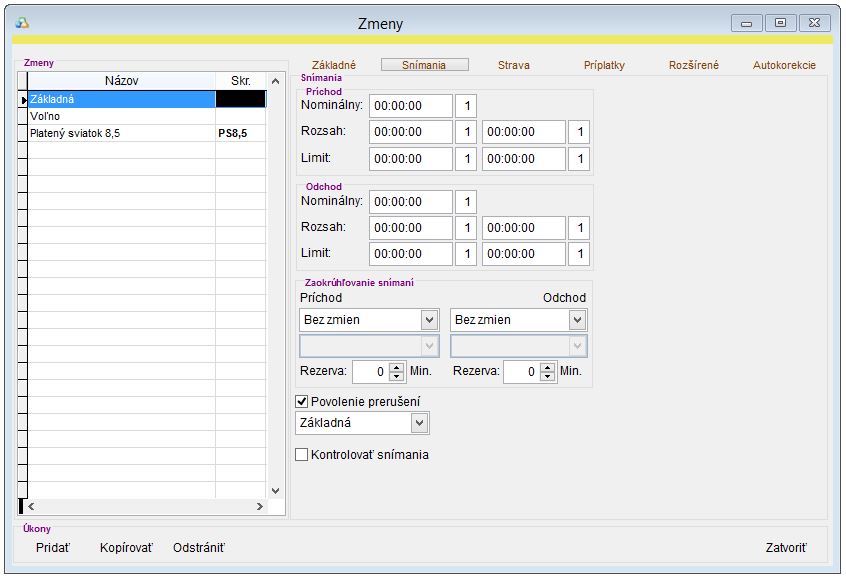
Task: Click the black Skr. cell of Základná
Action: pyautogui.click(x=241, y=99)
